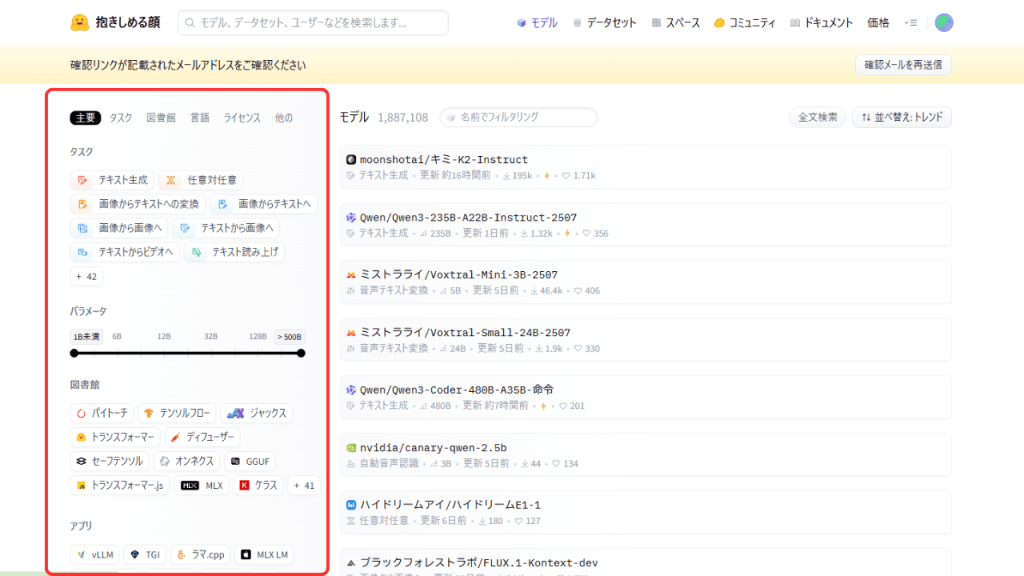Expand the + 41 more libraries list
The width and height of the screenshot is (1024, 576).
(304, 485)
